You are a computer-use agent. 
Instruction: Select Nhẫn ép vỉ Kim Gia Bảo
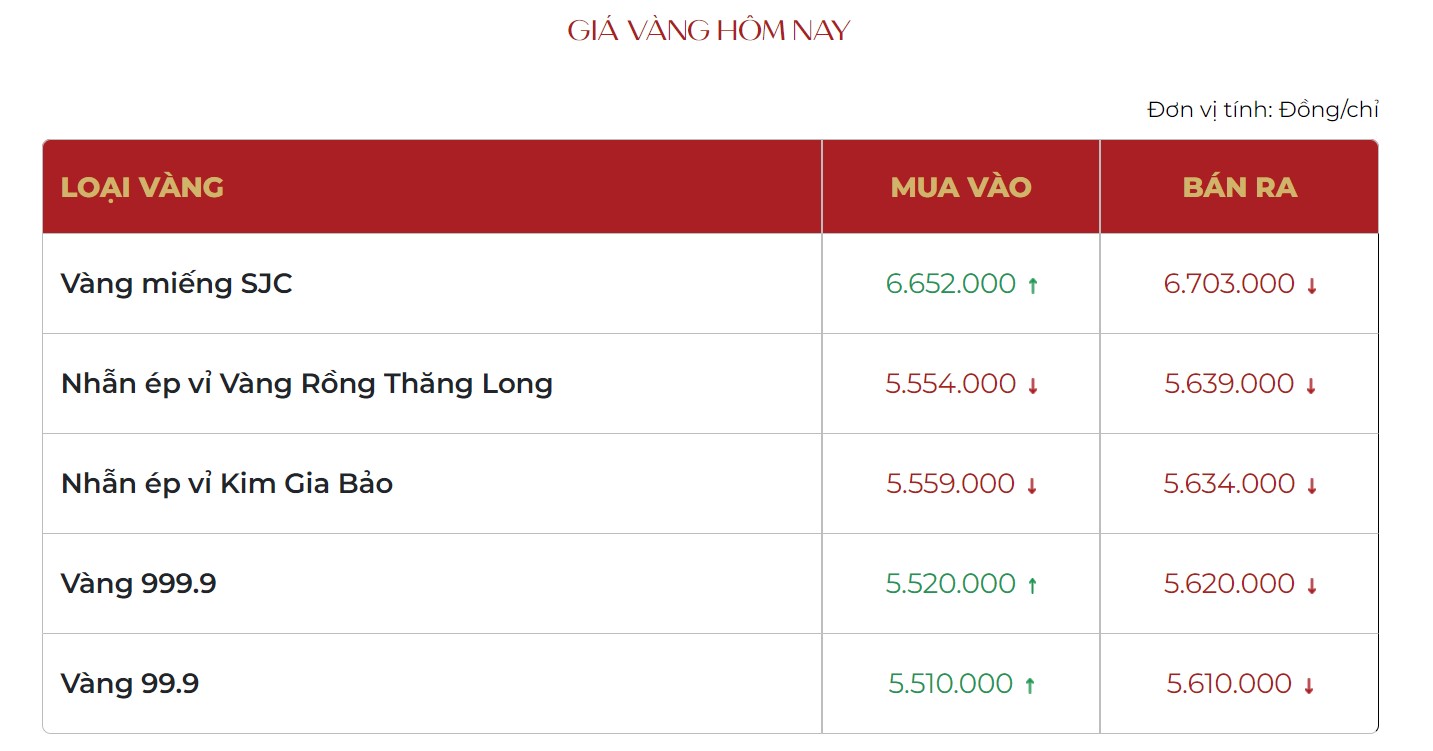pyautogui.click(x=227, y=484)
